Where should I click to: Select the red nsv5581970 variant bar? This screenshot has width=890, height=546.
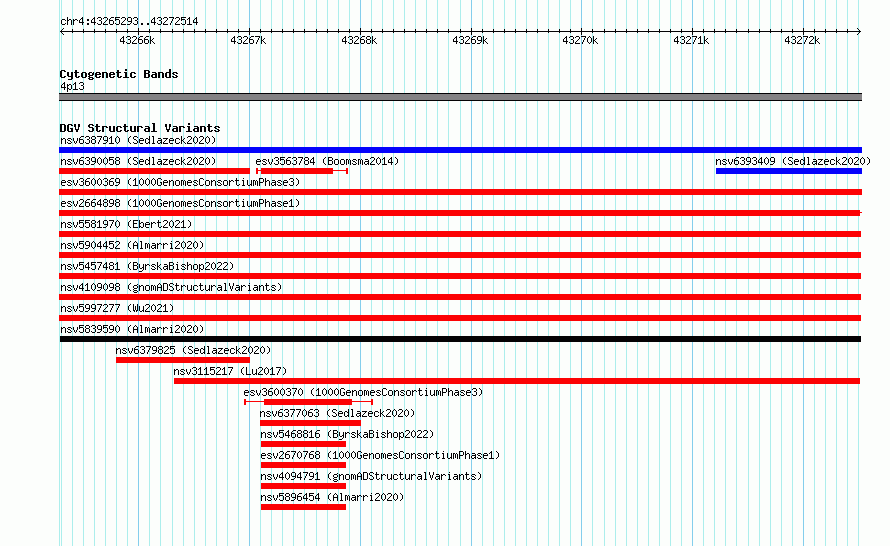point(460,234)
